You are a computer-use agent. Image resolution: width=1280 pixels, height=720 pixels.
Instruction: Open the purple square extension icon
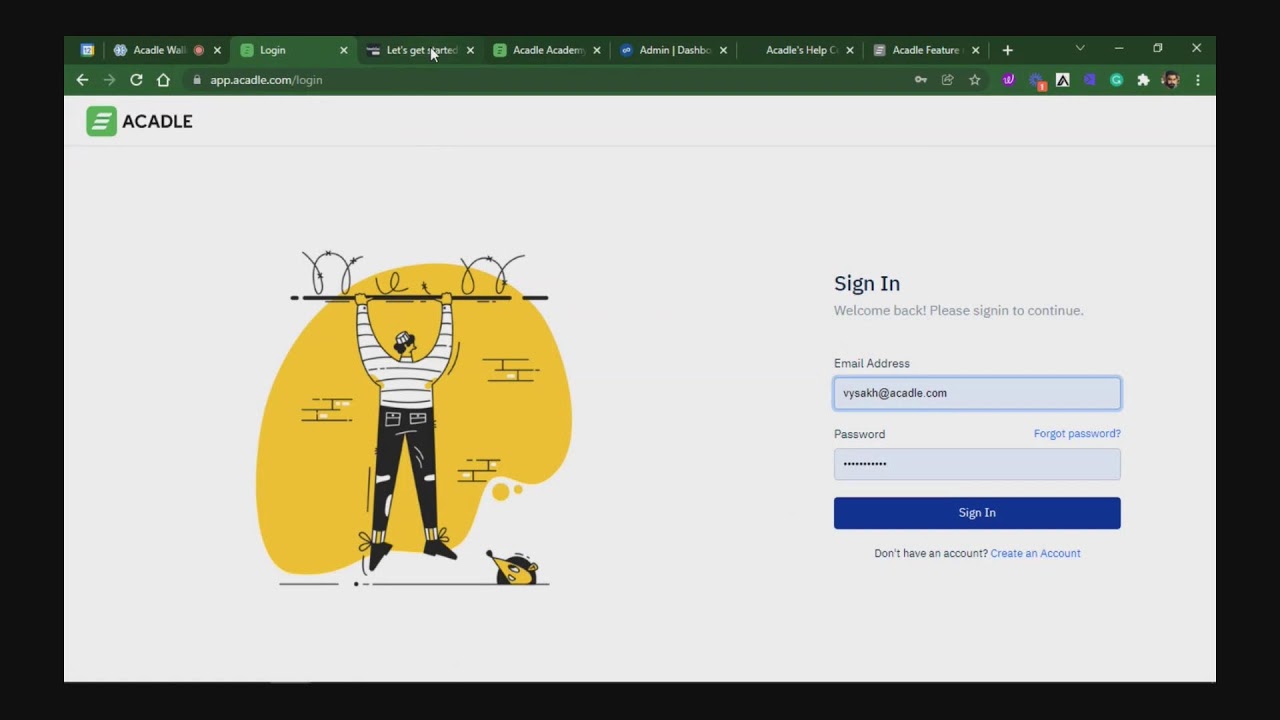point(1090,80)
